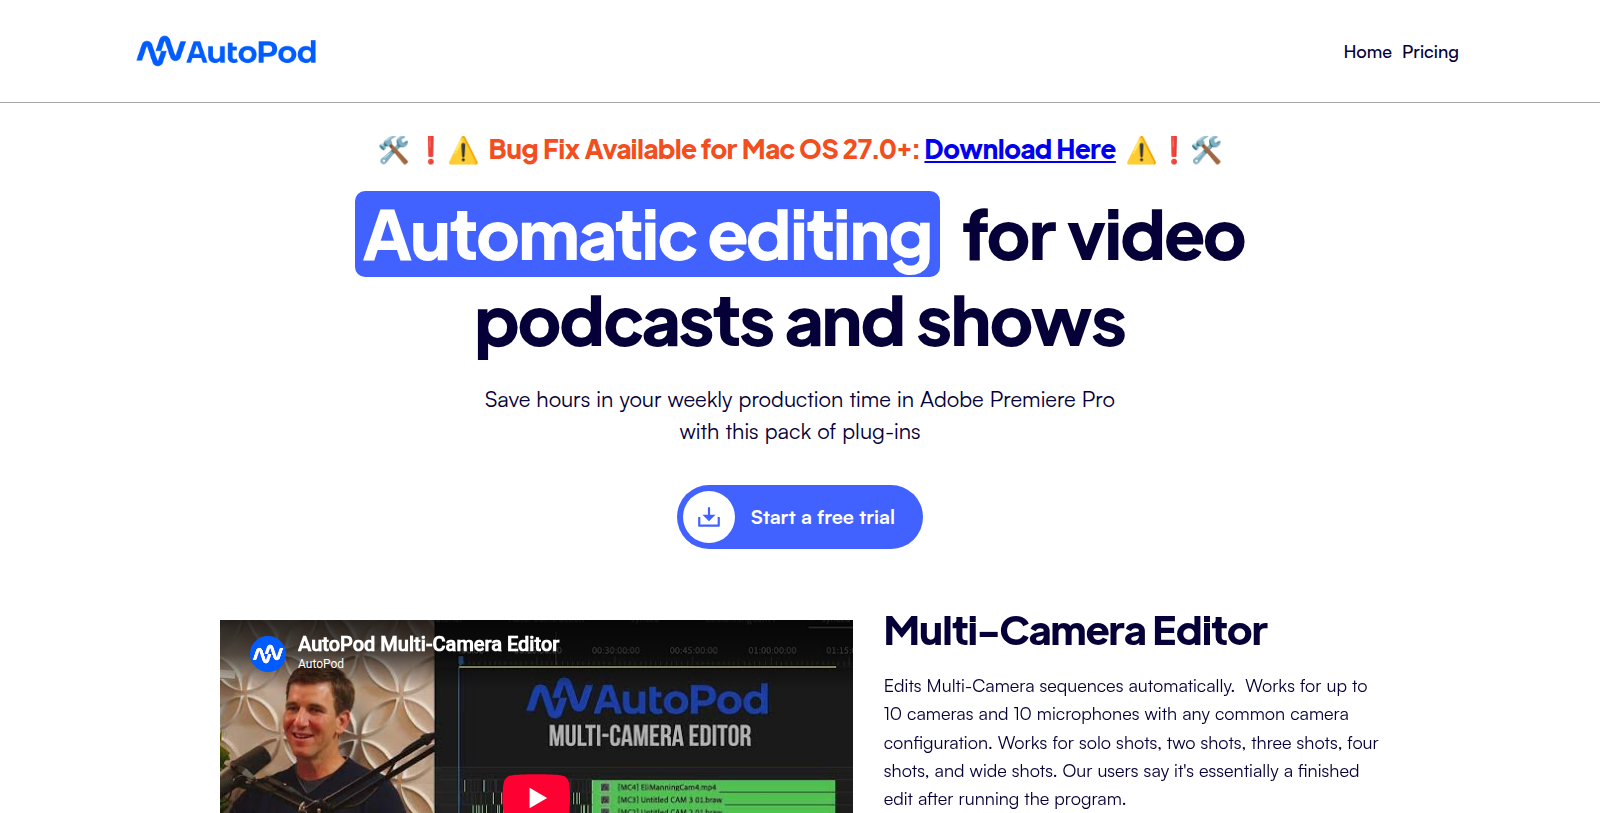The width and height of the screenshot is (1600, 813).
Task: Click the Automatic editing highlighted headline
Action: 647,234
